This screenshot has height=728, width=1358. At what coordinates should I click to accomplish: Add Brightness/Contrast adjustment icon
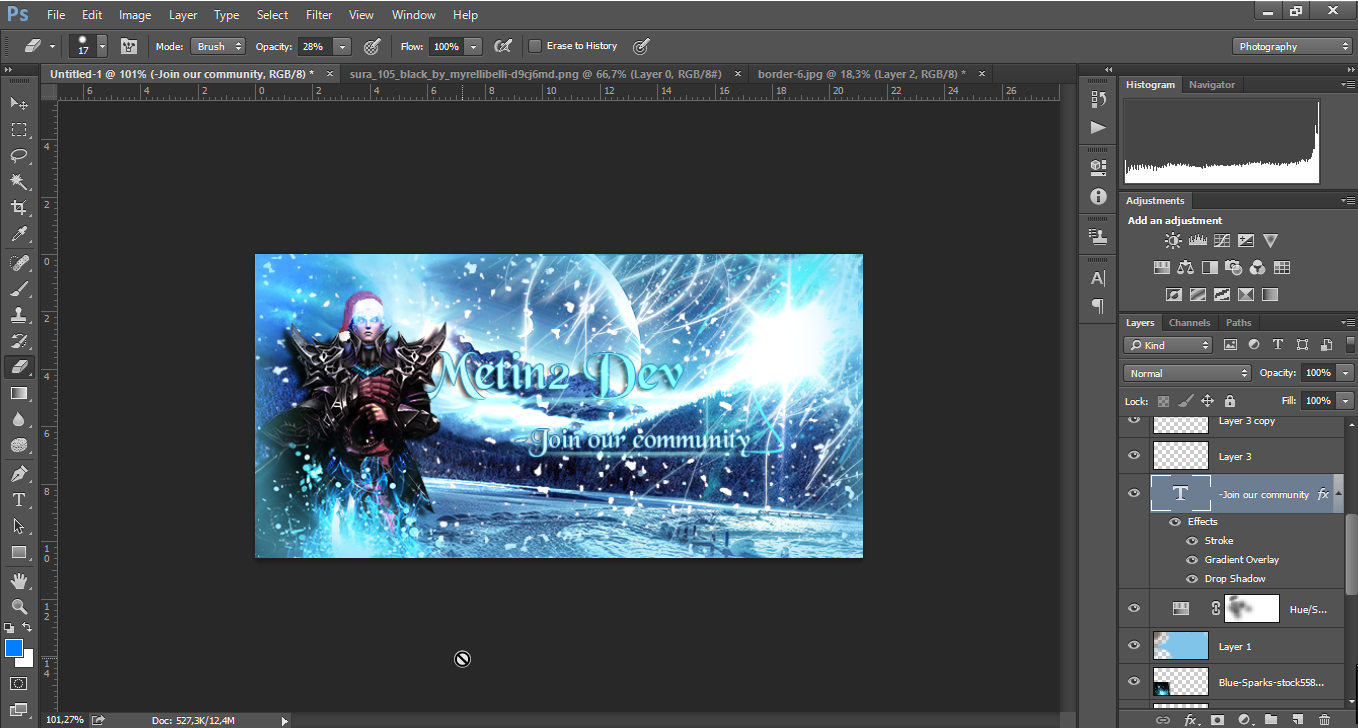[x=1173, y=241]
